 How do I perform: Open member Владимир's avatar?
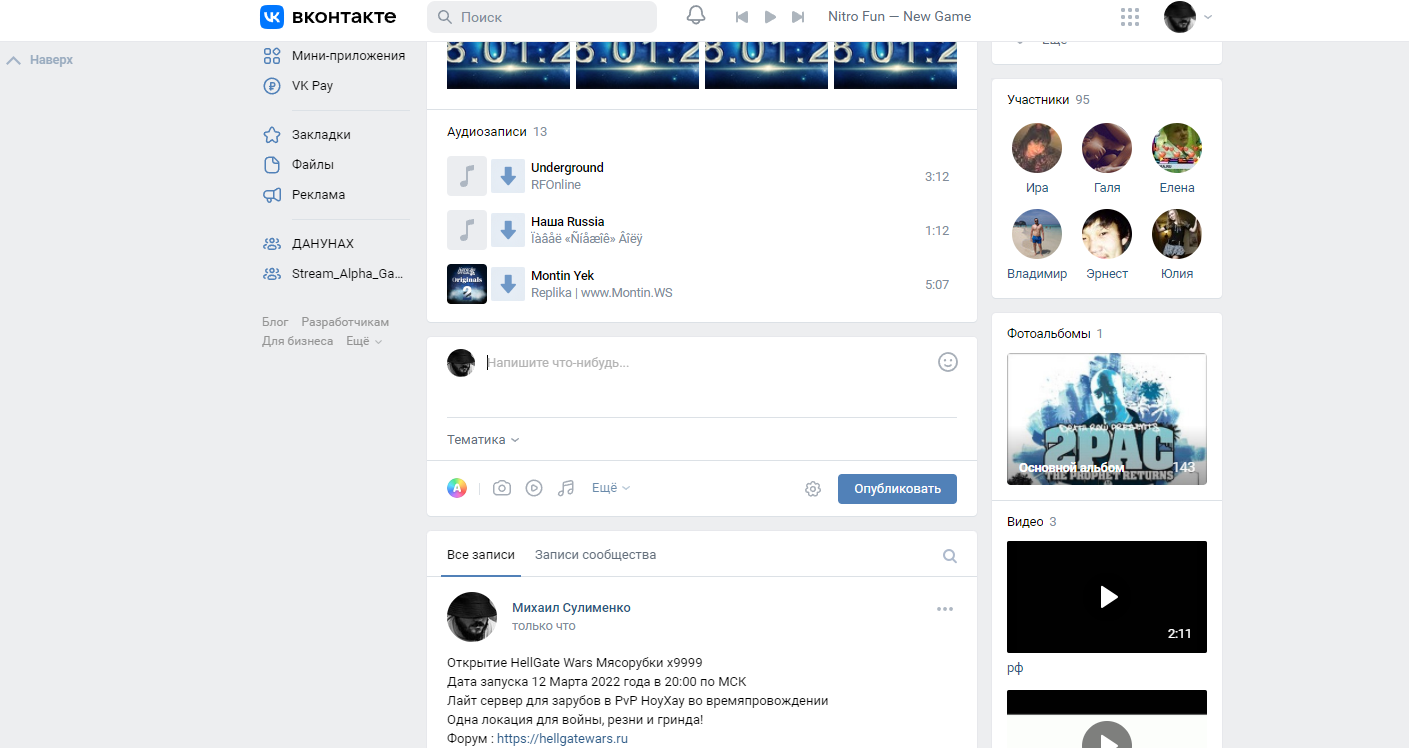coord(1037,235)
